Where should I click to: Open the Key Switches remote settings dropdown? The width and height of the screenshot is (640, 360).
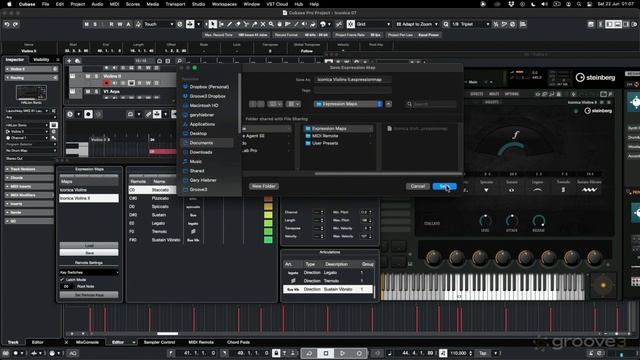89,272
